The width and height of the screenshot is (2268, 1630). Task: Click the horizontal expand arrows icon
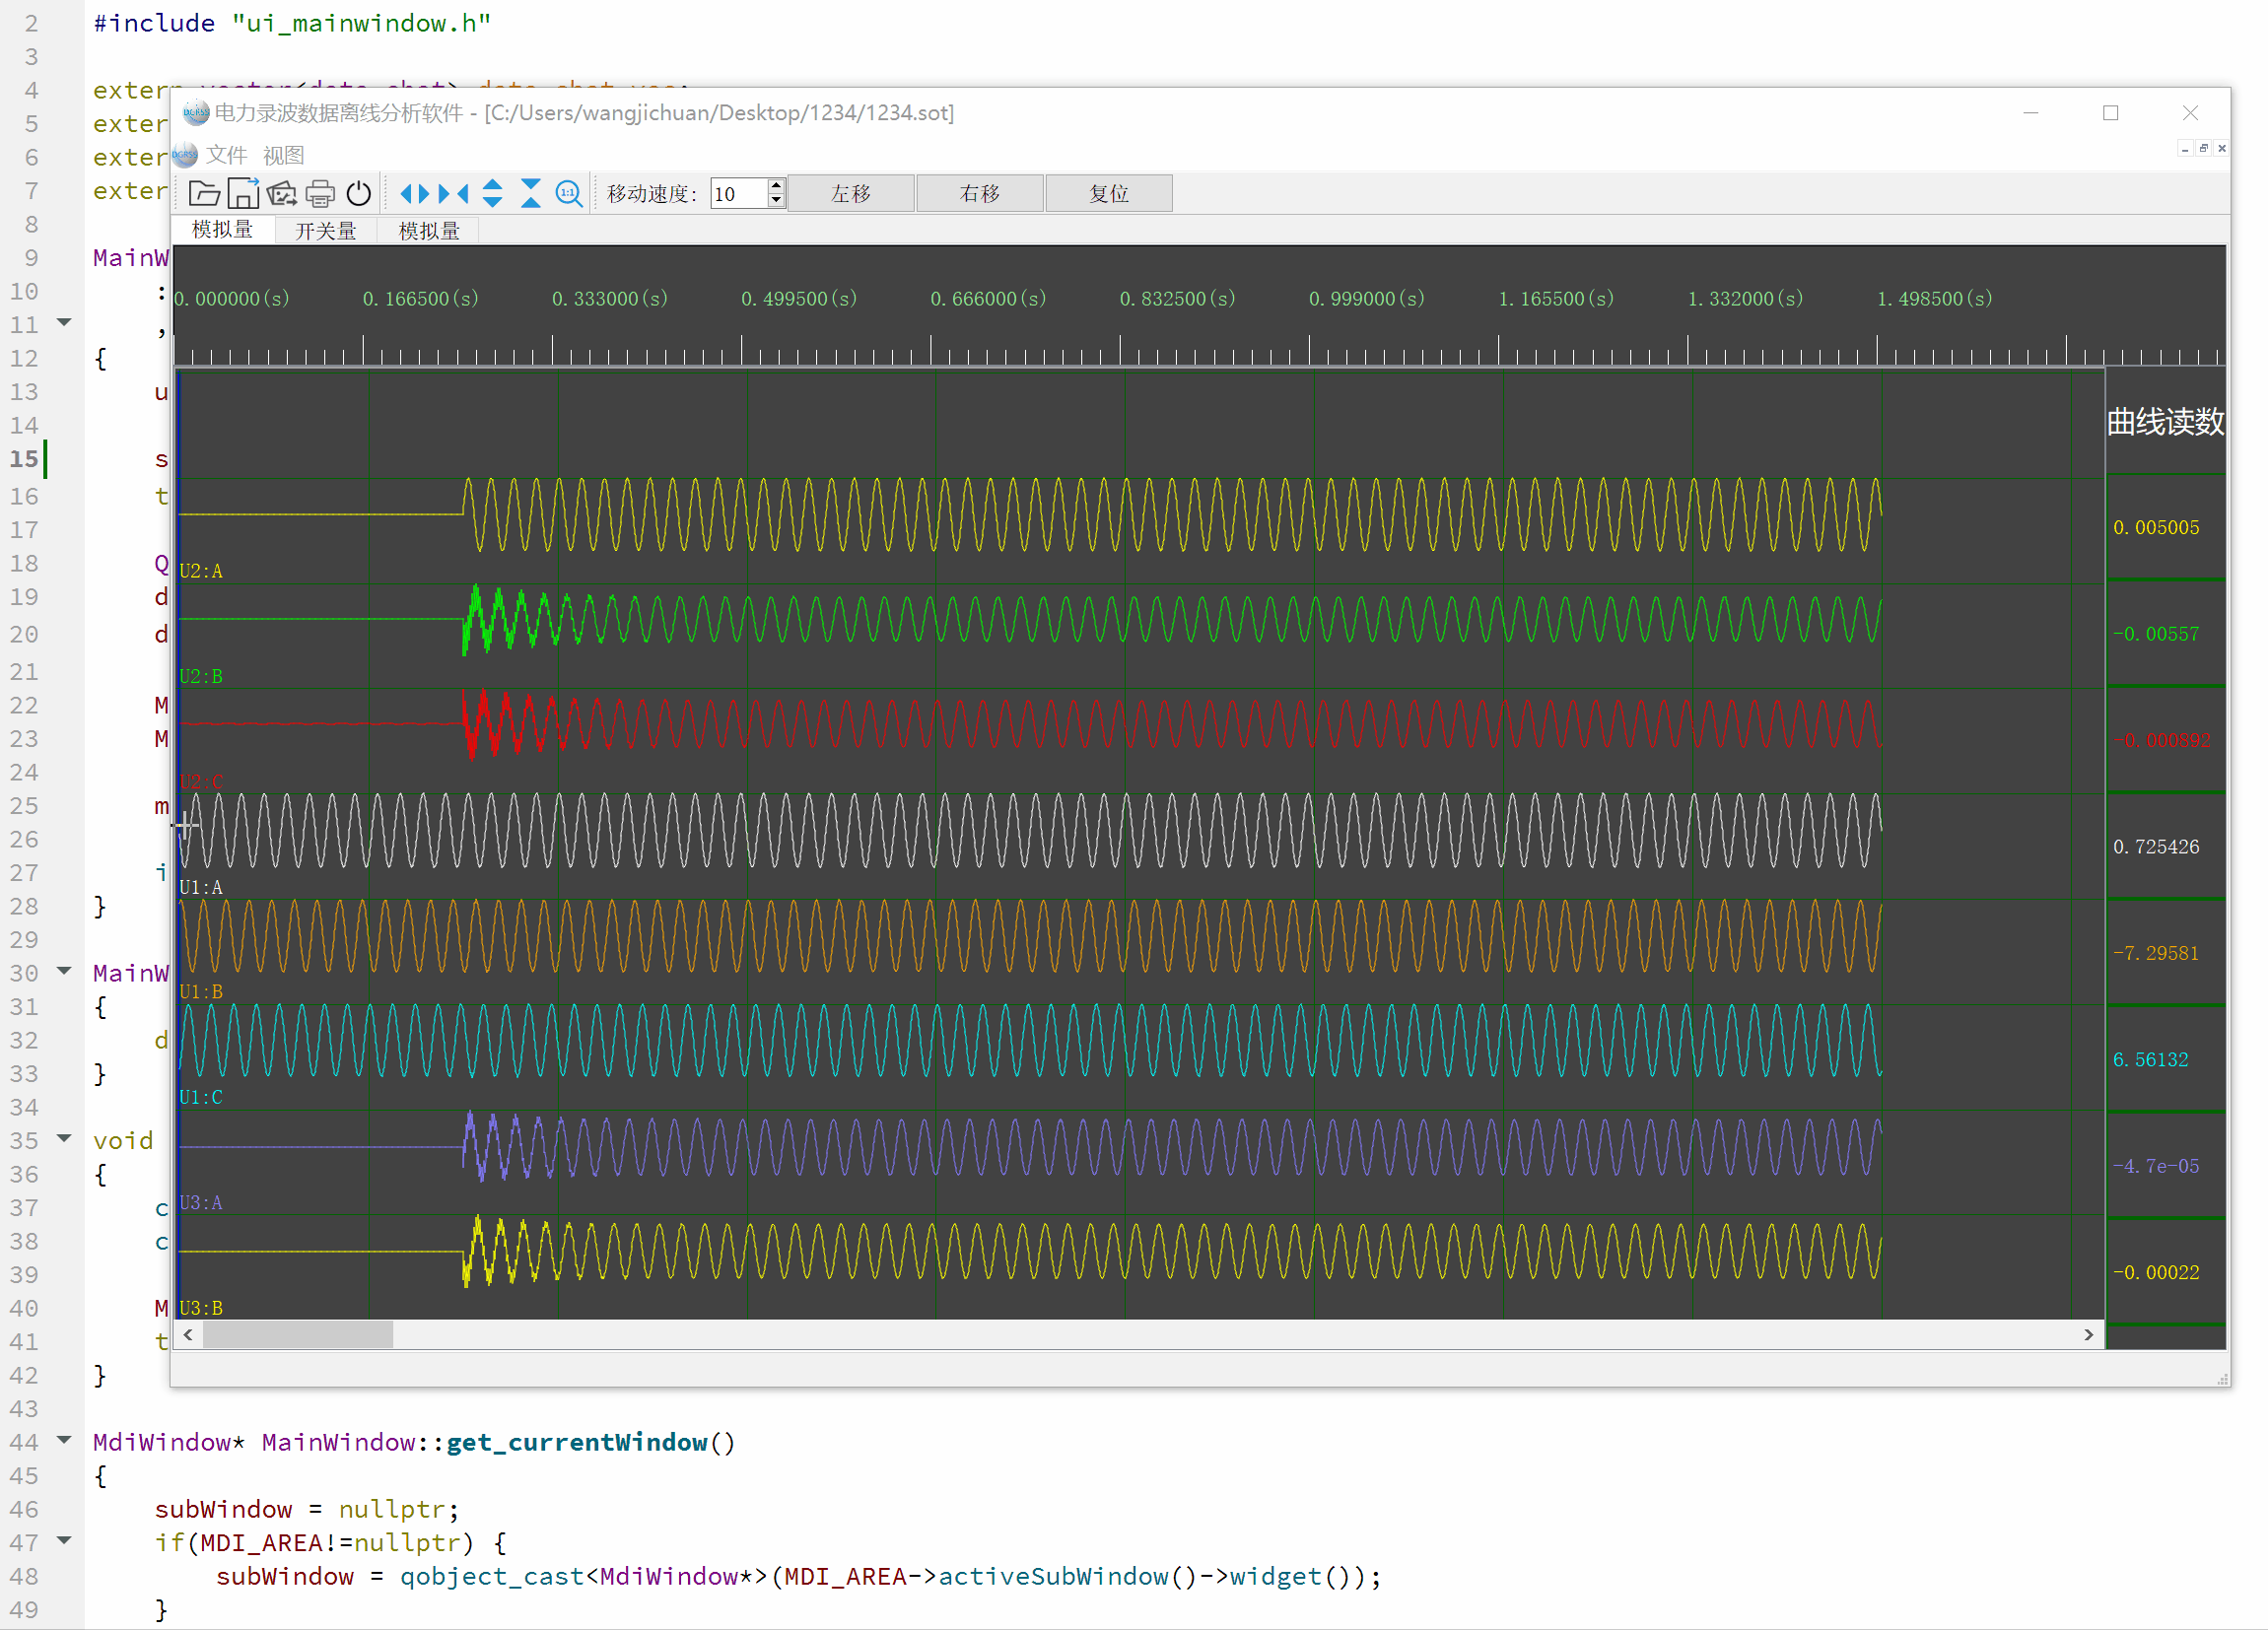(x=414, y=193)
